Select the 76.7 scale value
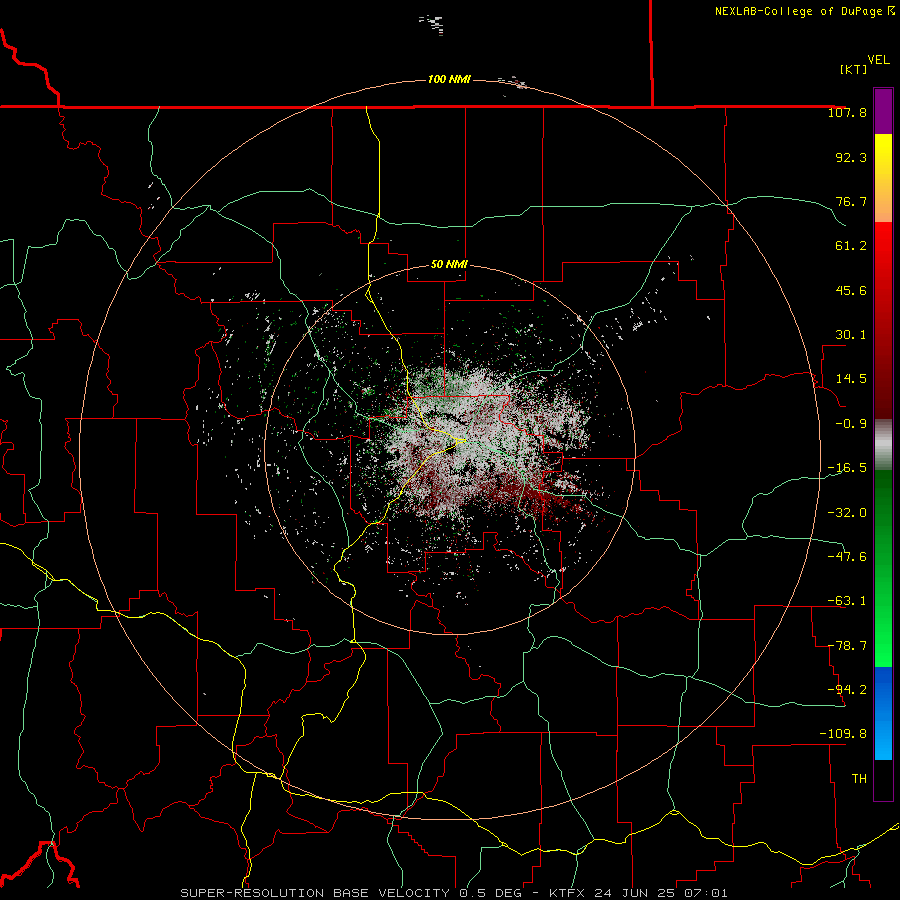The image size is (900, 900). click(x=851, y=201)
